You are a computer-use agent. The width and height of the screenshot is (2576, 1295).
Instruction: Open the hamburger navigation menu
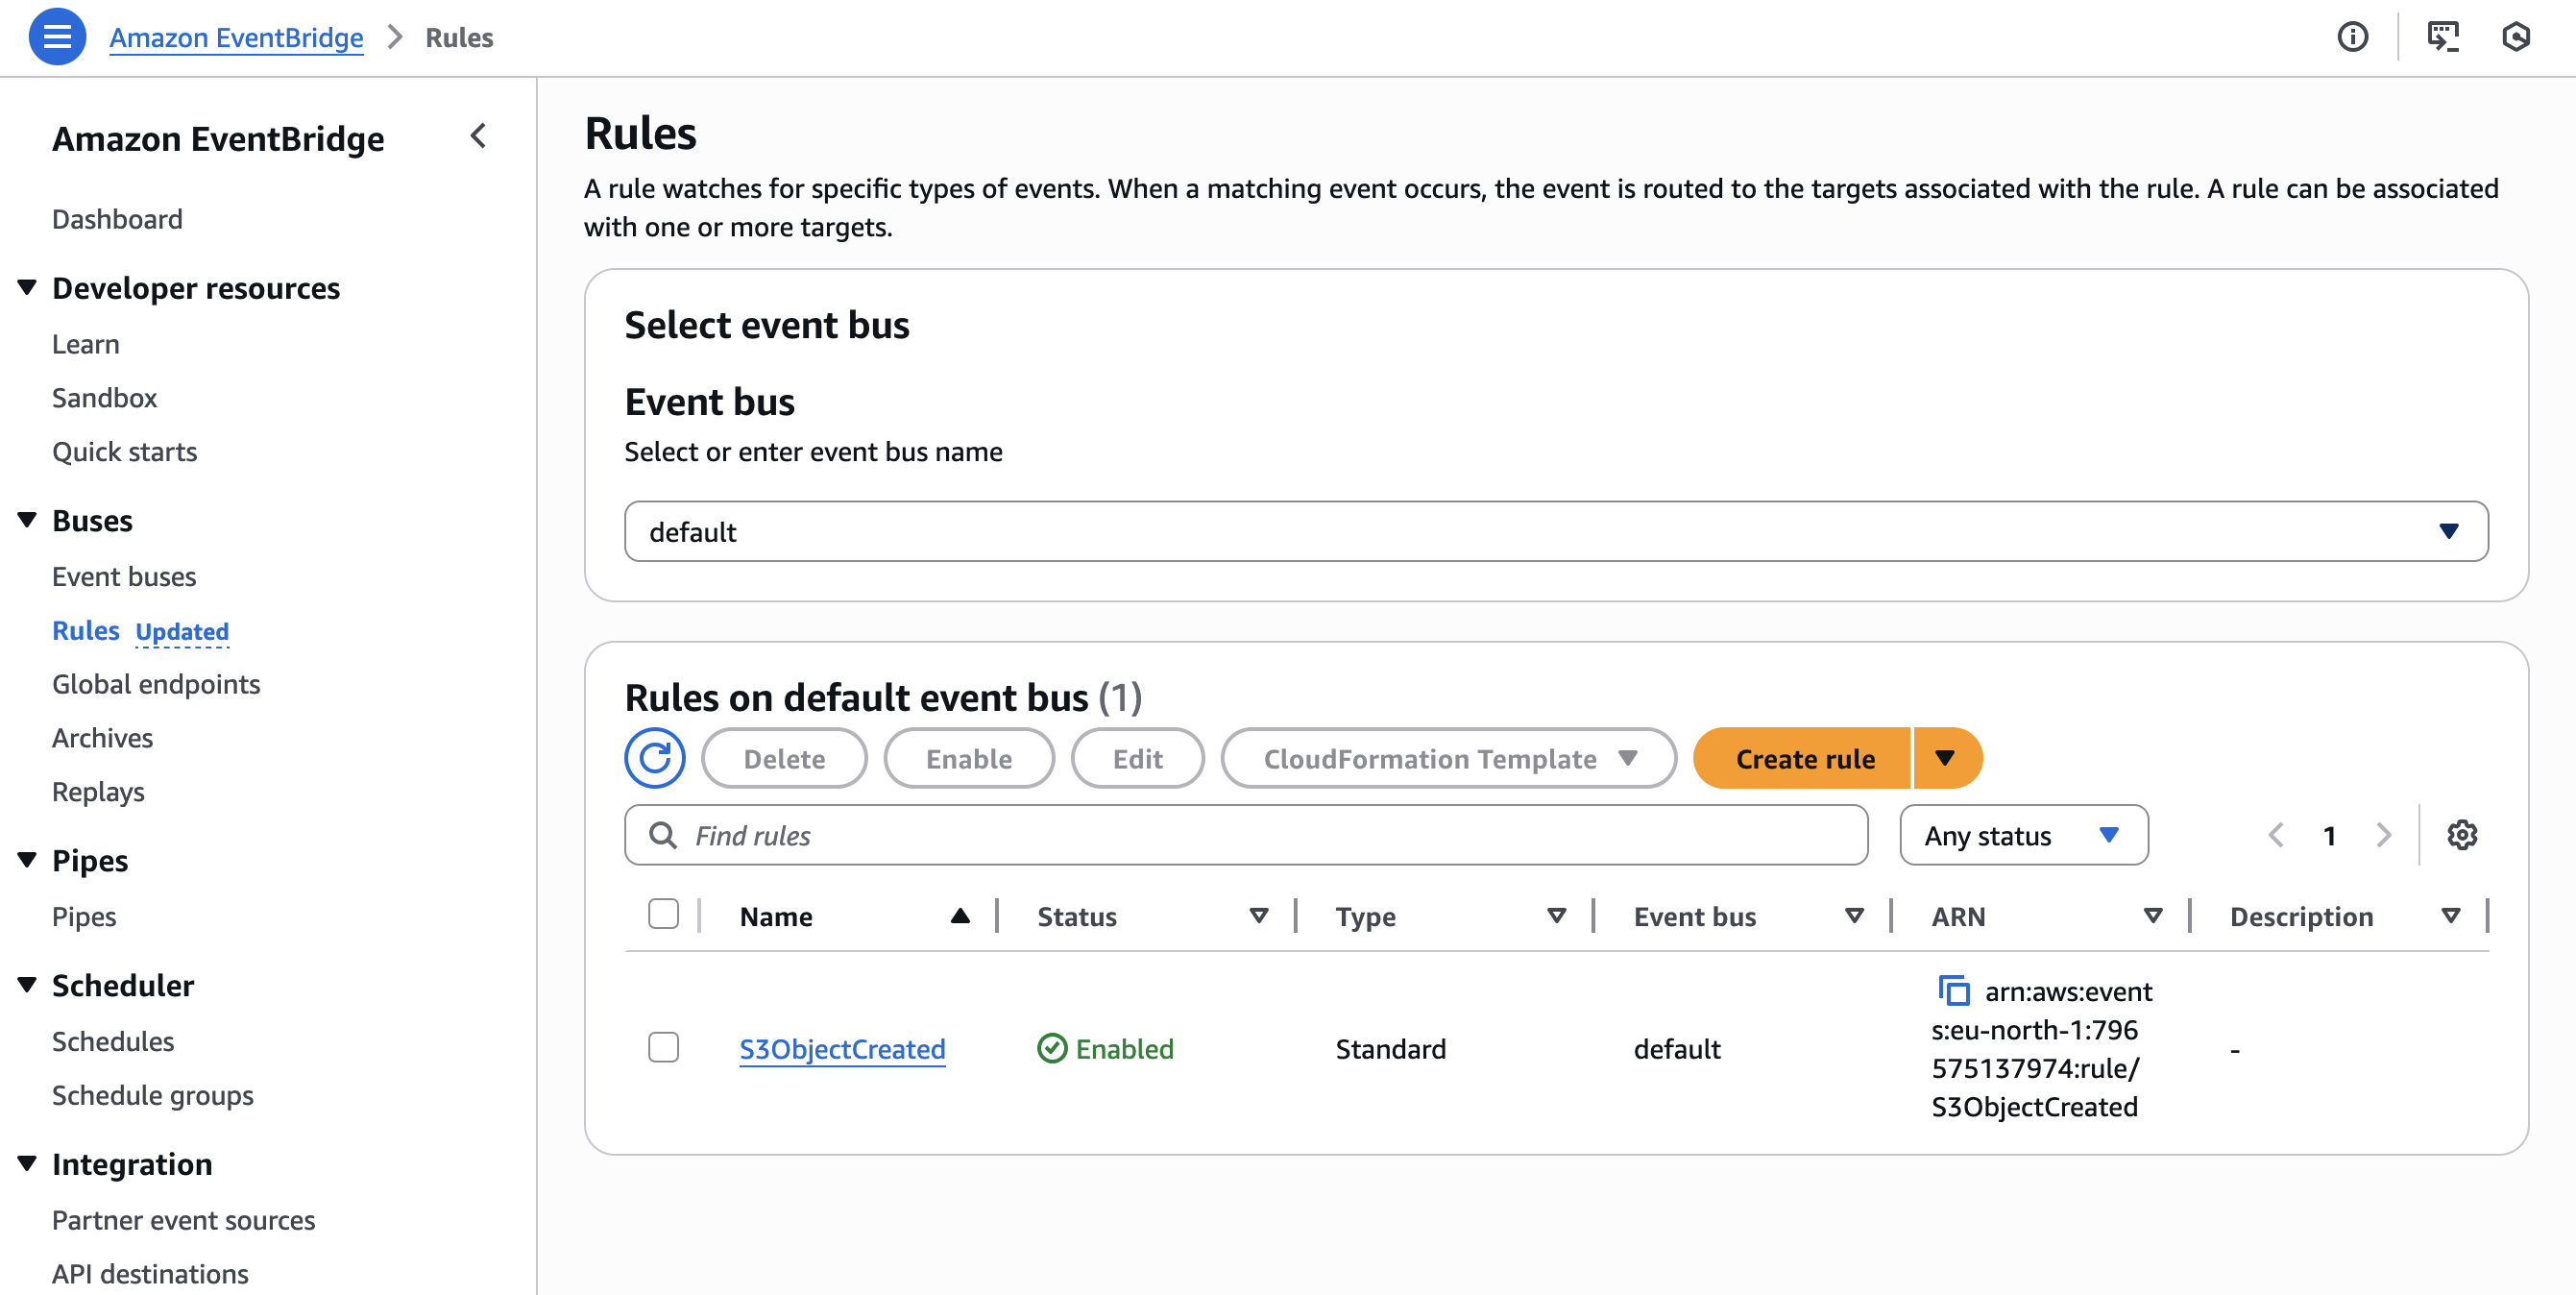[57, 37]
